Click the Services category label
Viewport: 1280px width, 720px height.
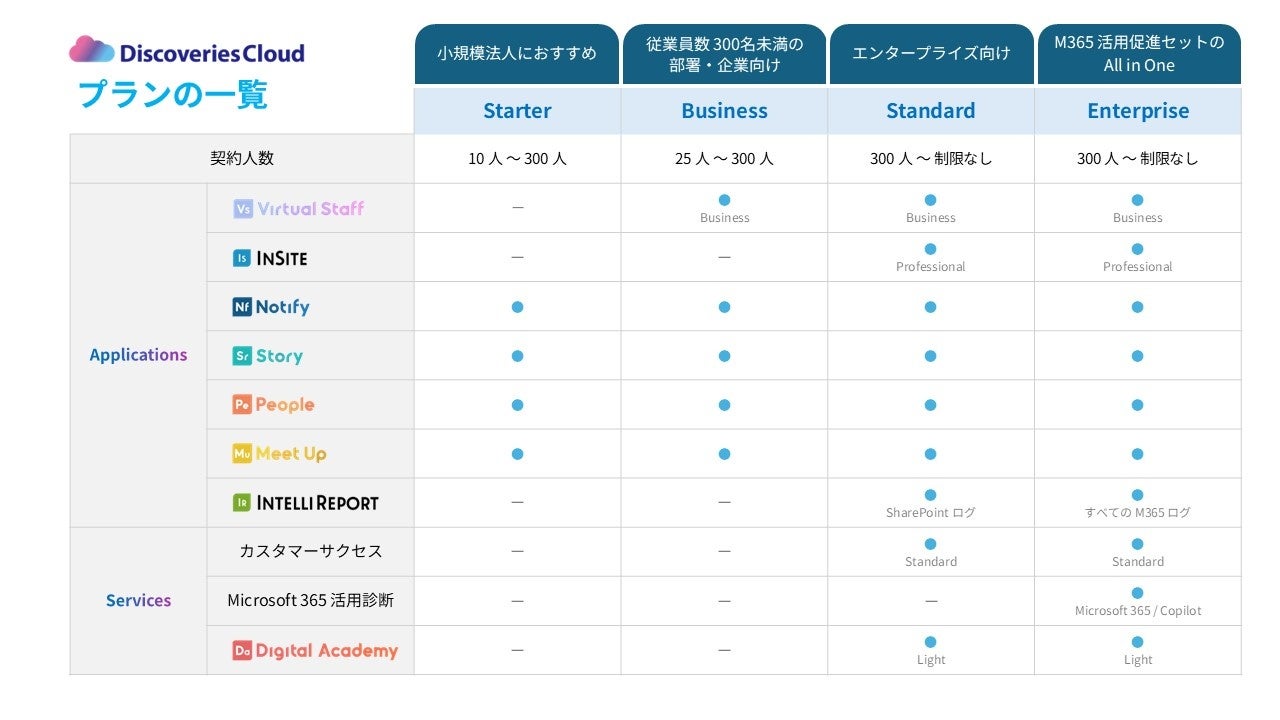click(138, 601)
